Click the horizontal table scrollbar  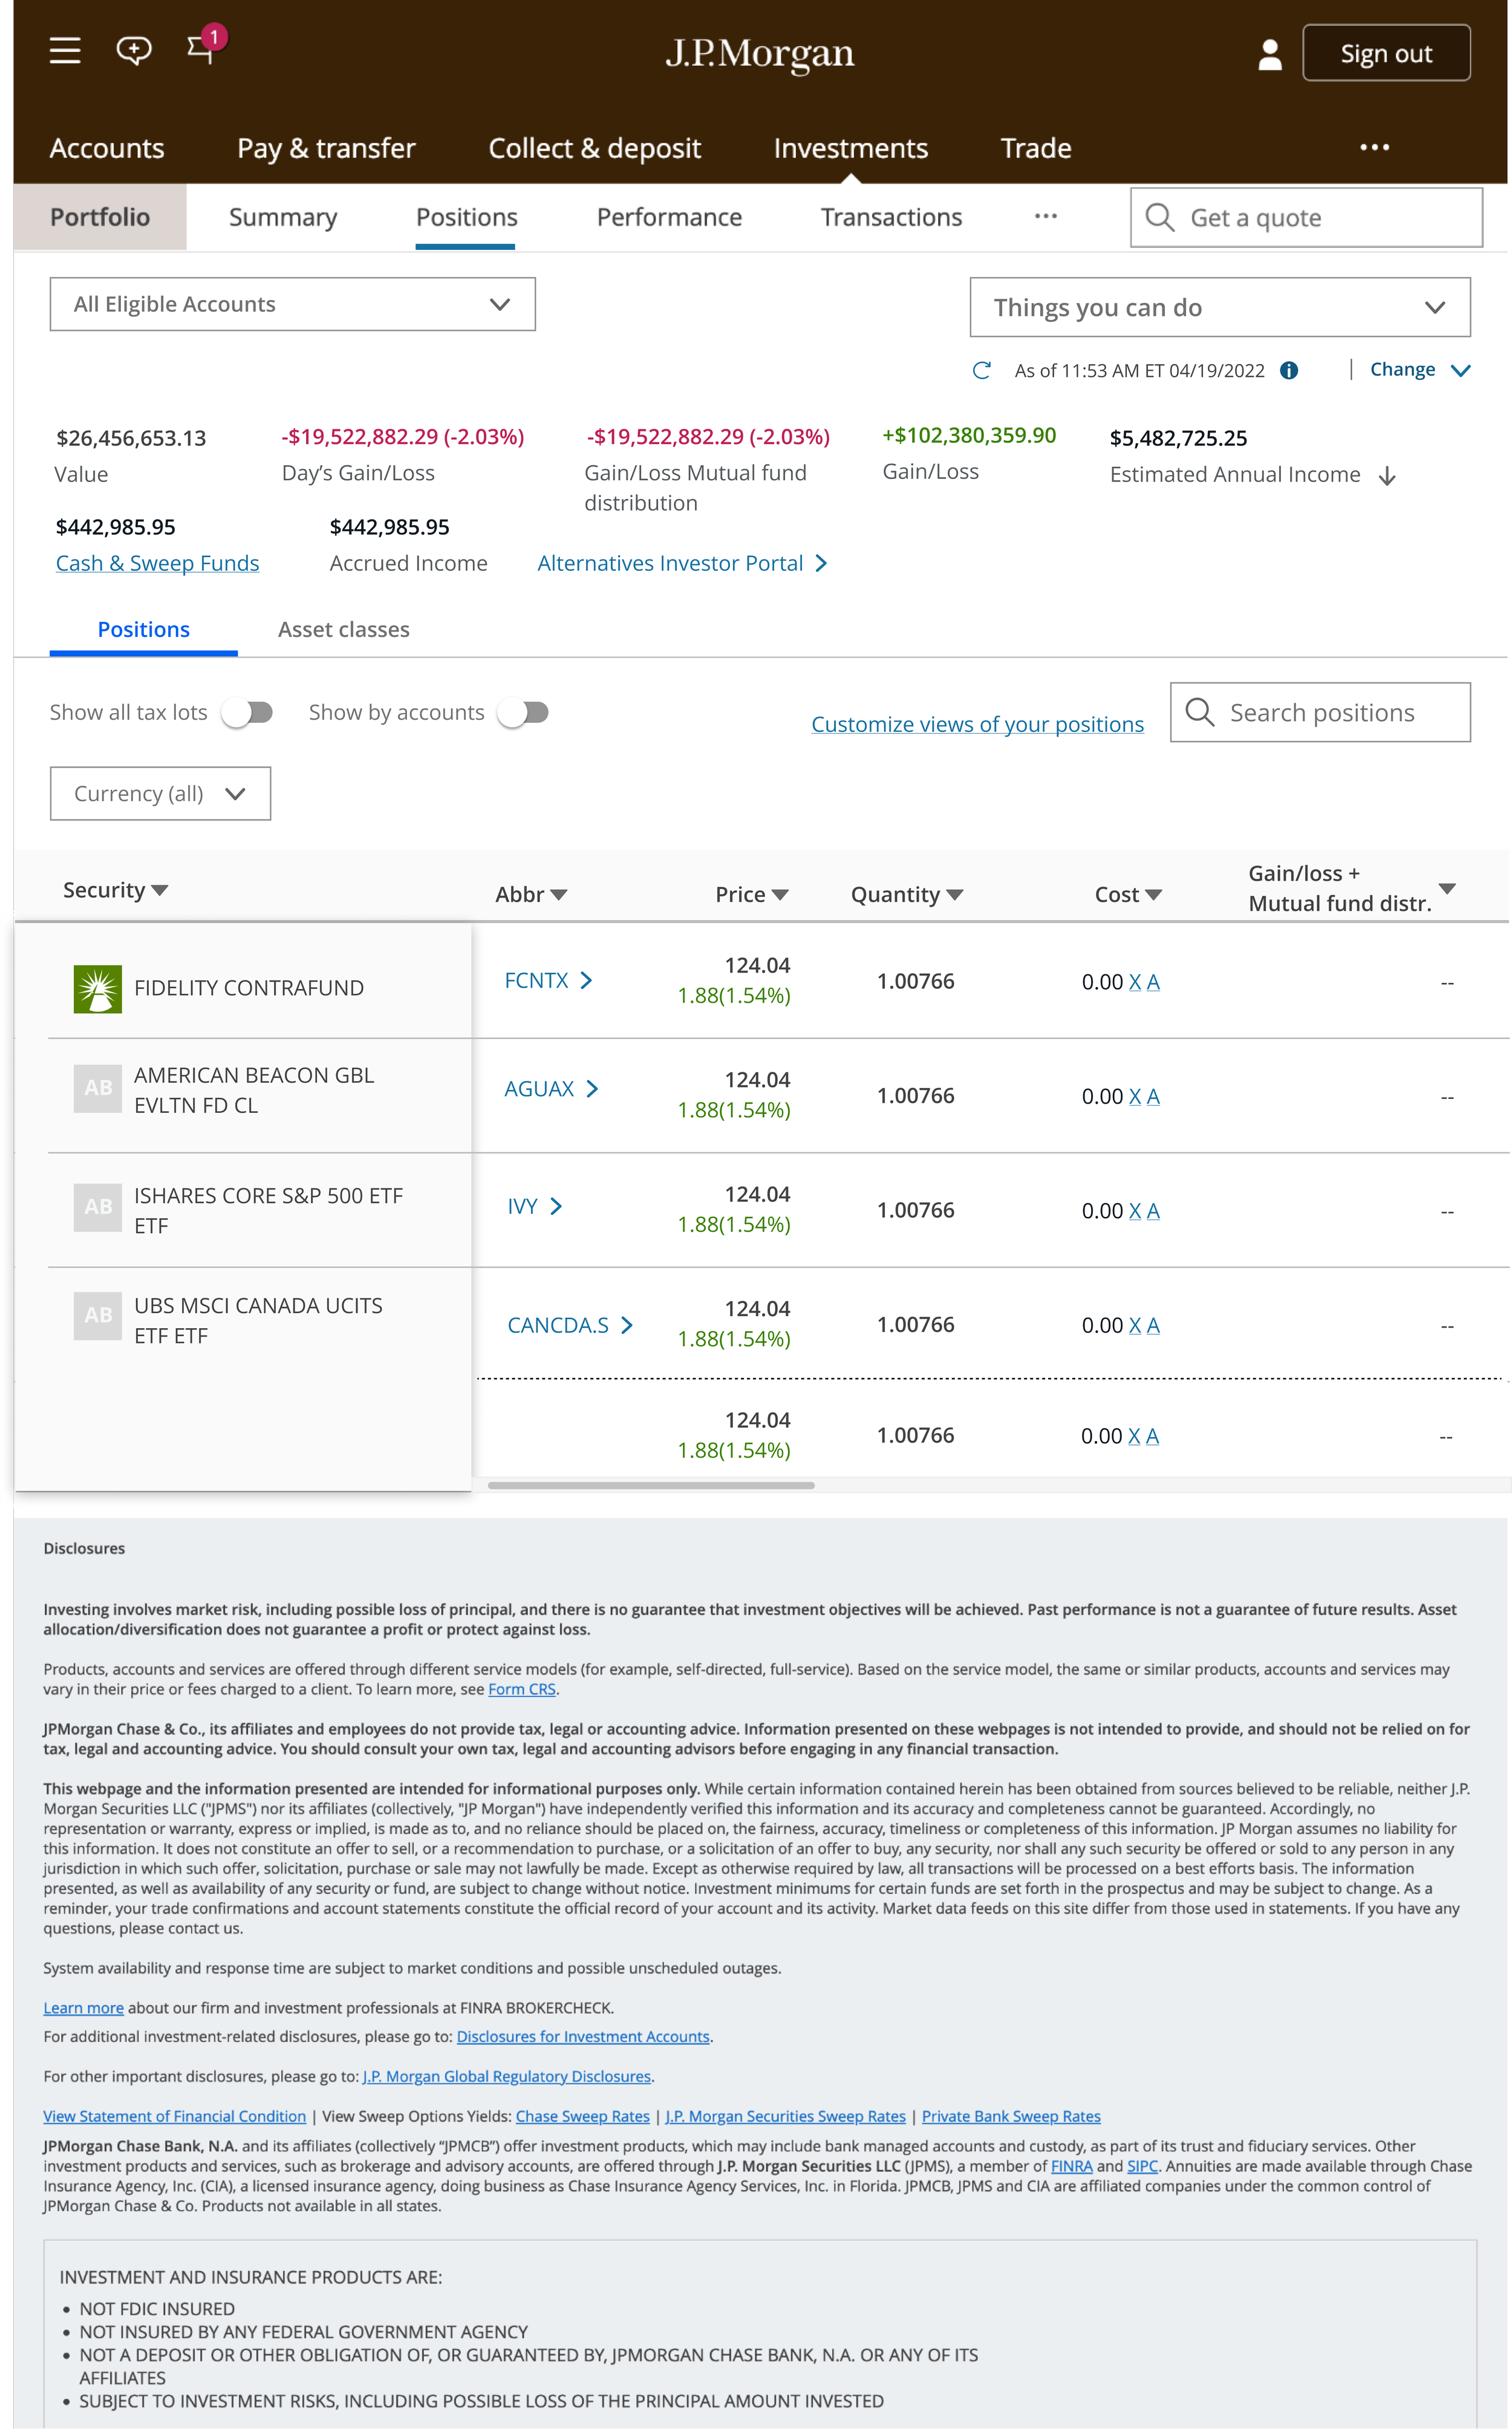[x=651, y=1485]
